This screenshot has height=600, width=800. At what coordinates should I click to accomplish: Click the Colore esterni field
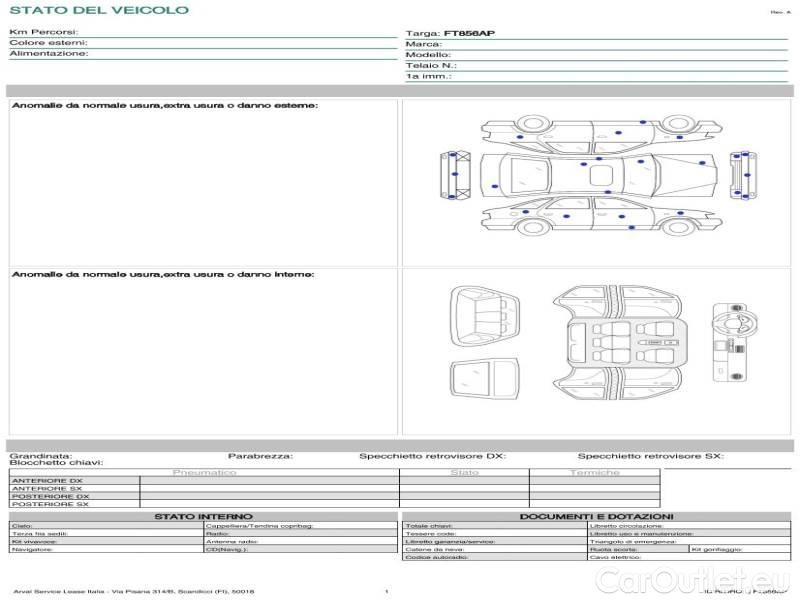click(200, 43)
